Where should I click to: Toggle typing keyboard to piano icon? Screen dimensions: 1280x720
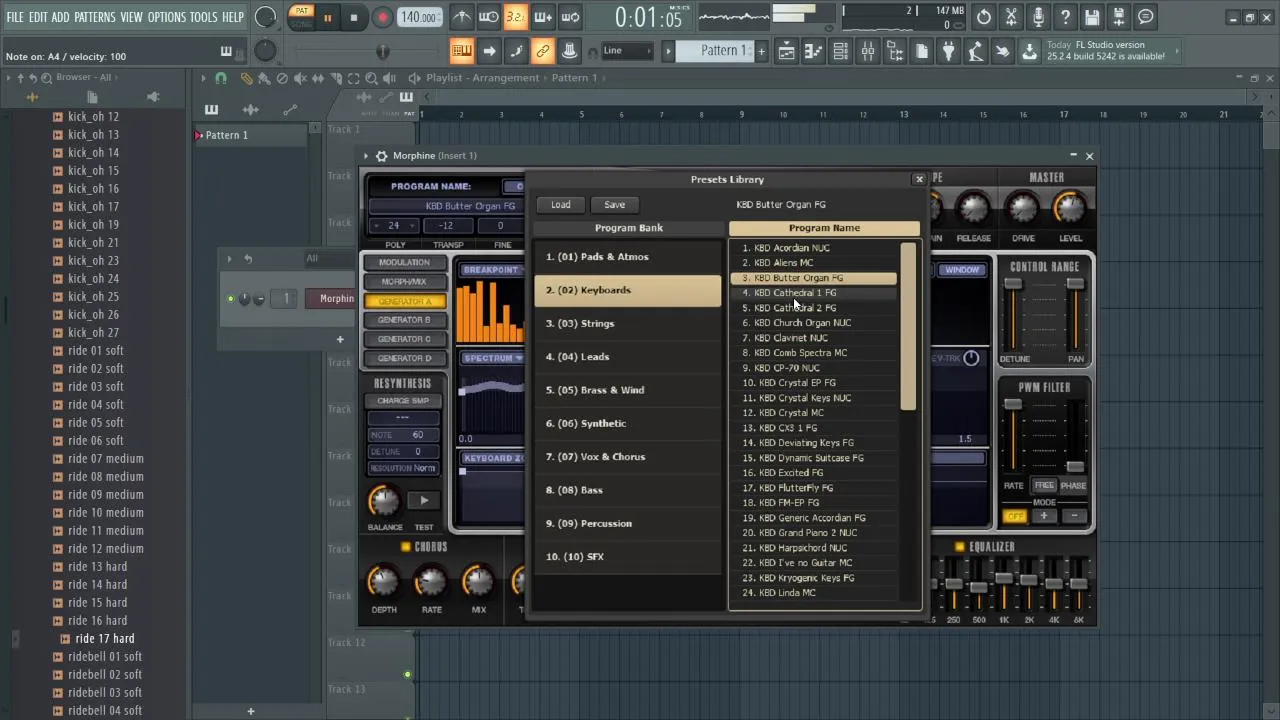point(462,51)
